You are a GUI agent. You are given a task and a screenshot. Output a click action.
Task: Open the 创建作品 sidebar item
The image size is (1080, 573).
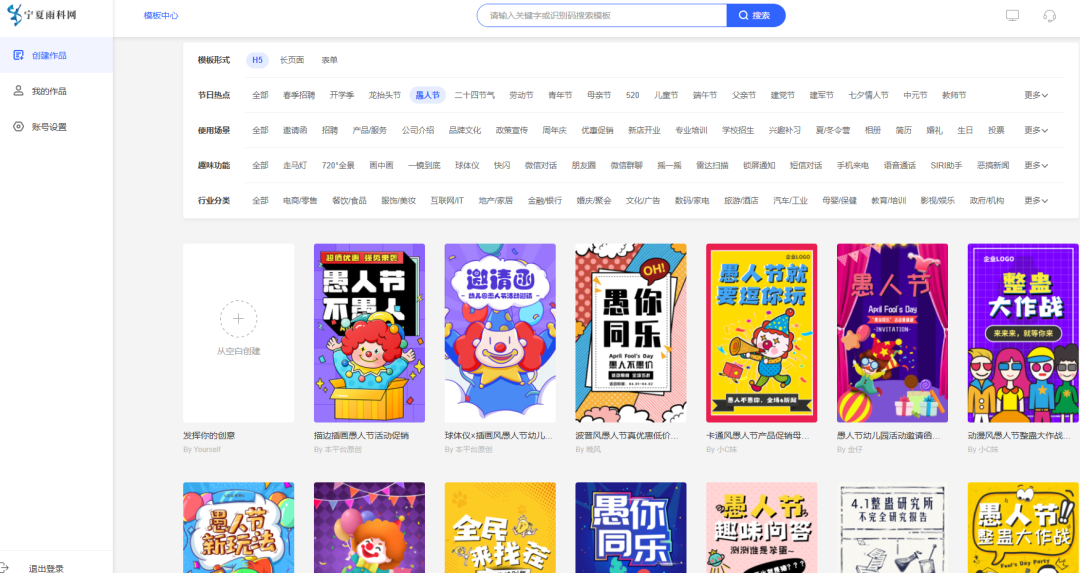click(x=56, y=55)
